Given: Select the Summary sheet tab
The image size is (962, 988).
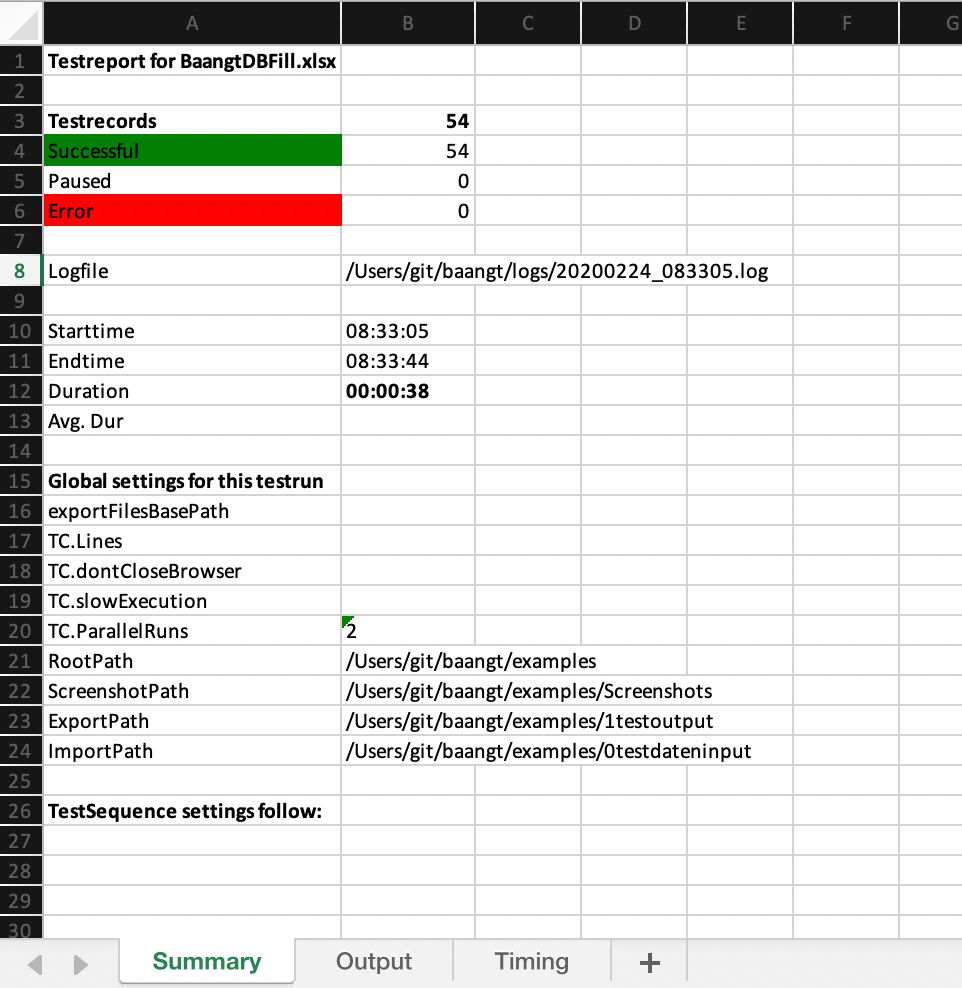Looking at the screenshot, I should (207, 962).
